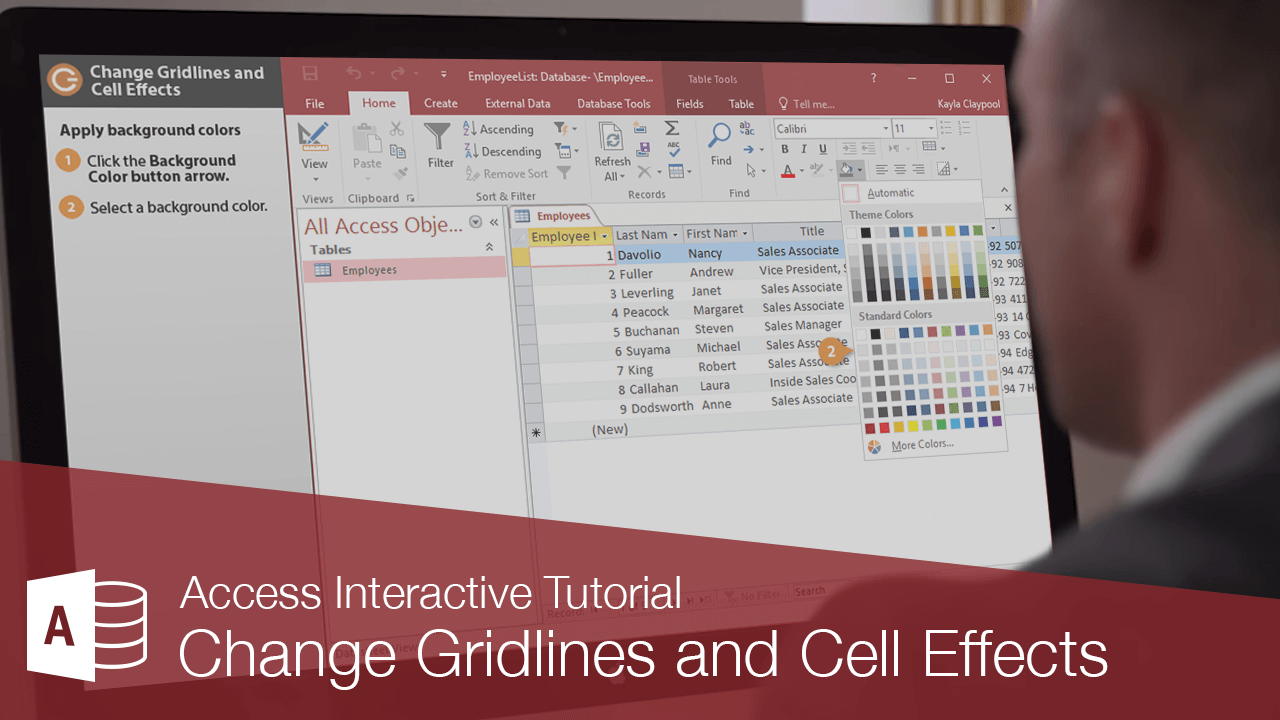Select the Filter icon in Sort & Filter
The width and height of the screenshot is (1280, 720).
439,134
